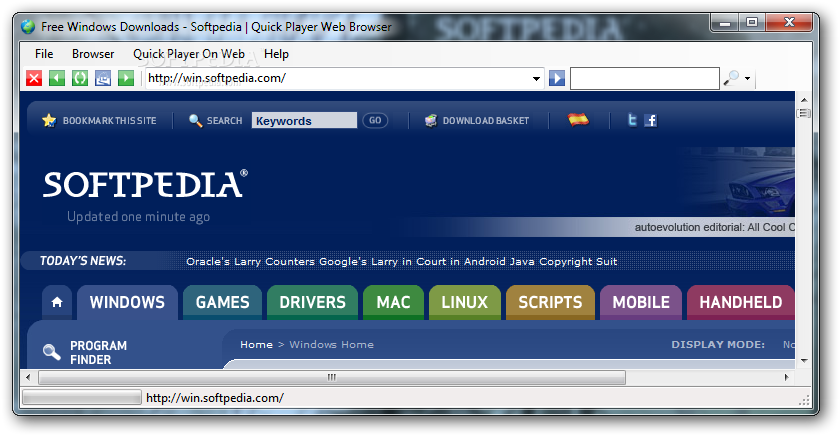Click the vertical scrollbar thumb
The height and width of the screenshot is (436, 840).
pos(804,114)
